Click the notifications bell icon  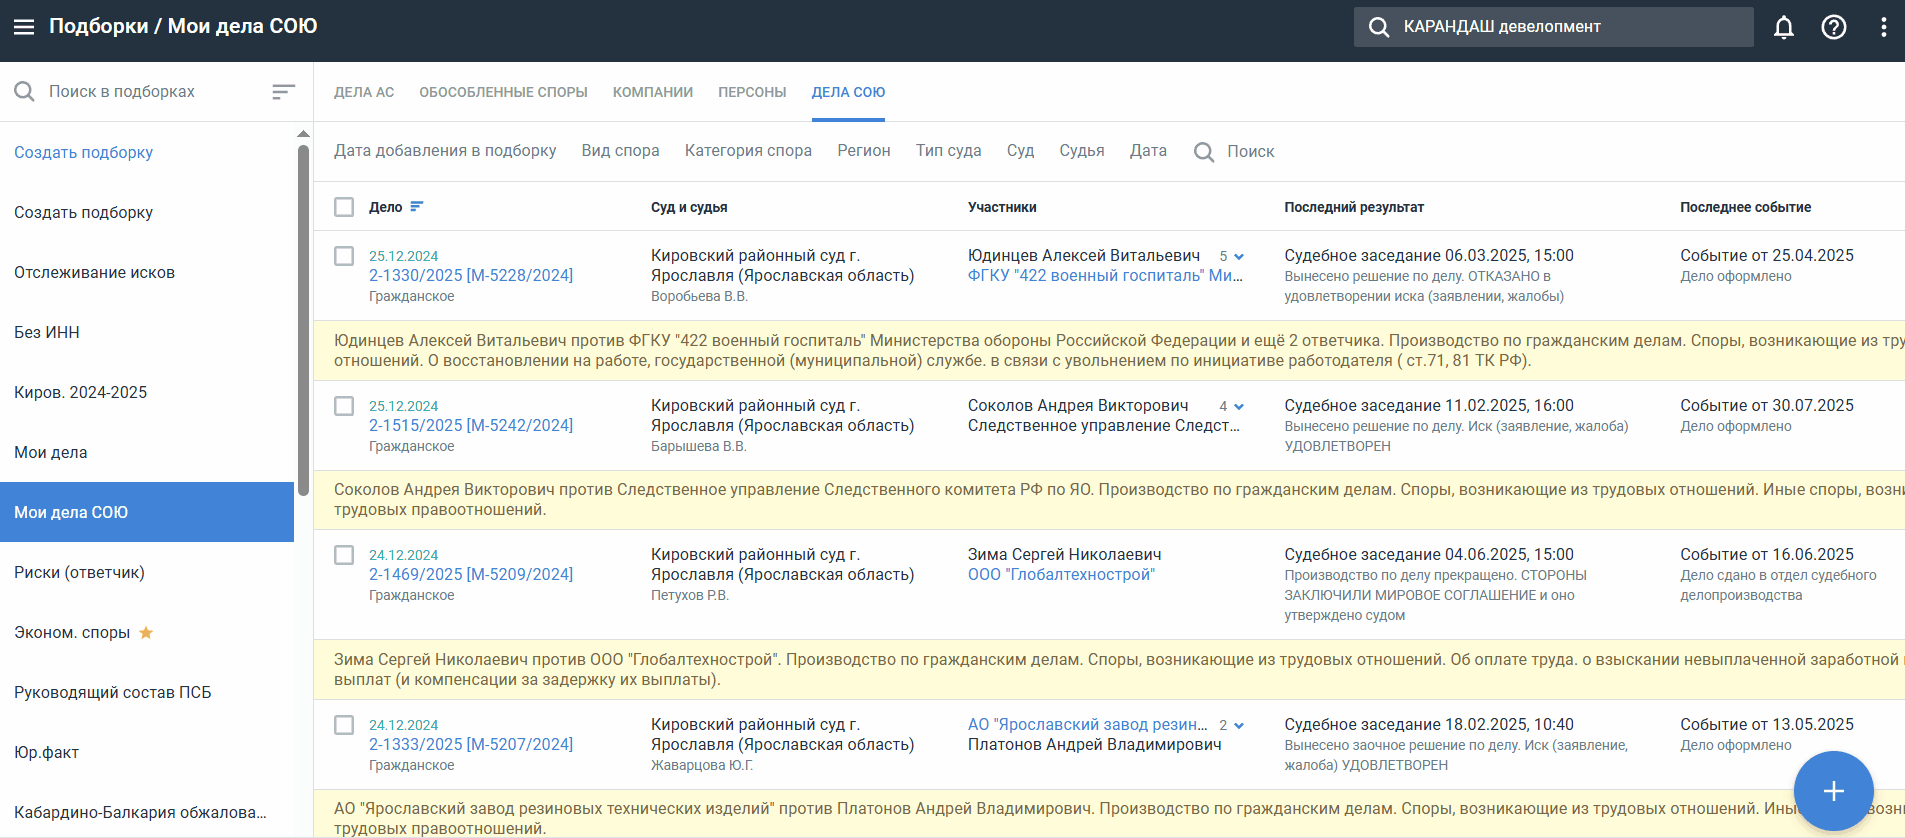(1783, 27)
